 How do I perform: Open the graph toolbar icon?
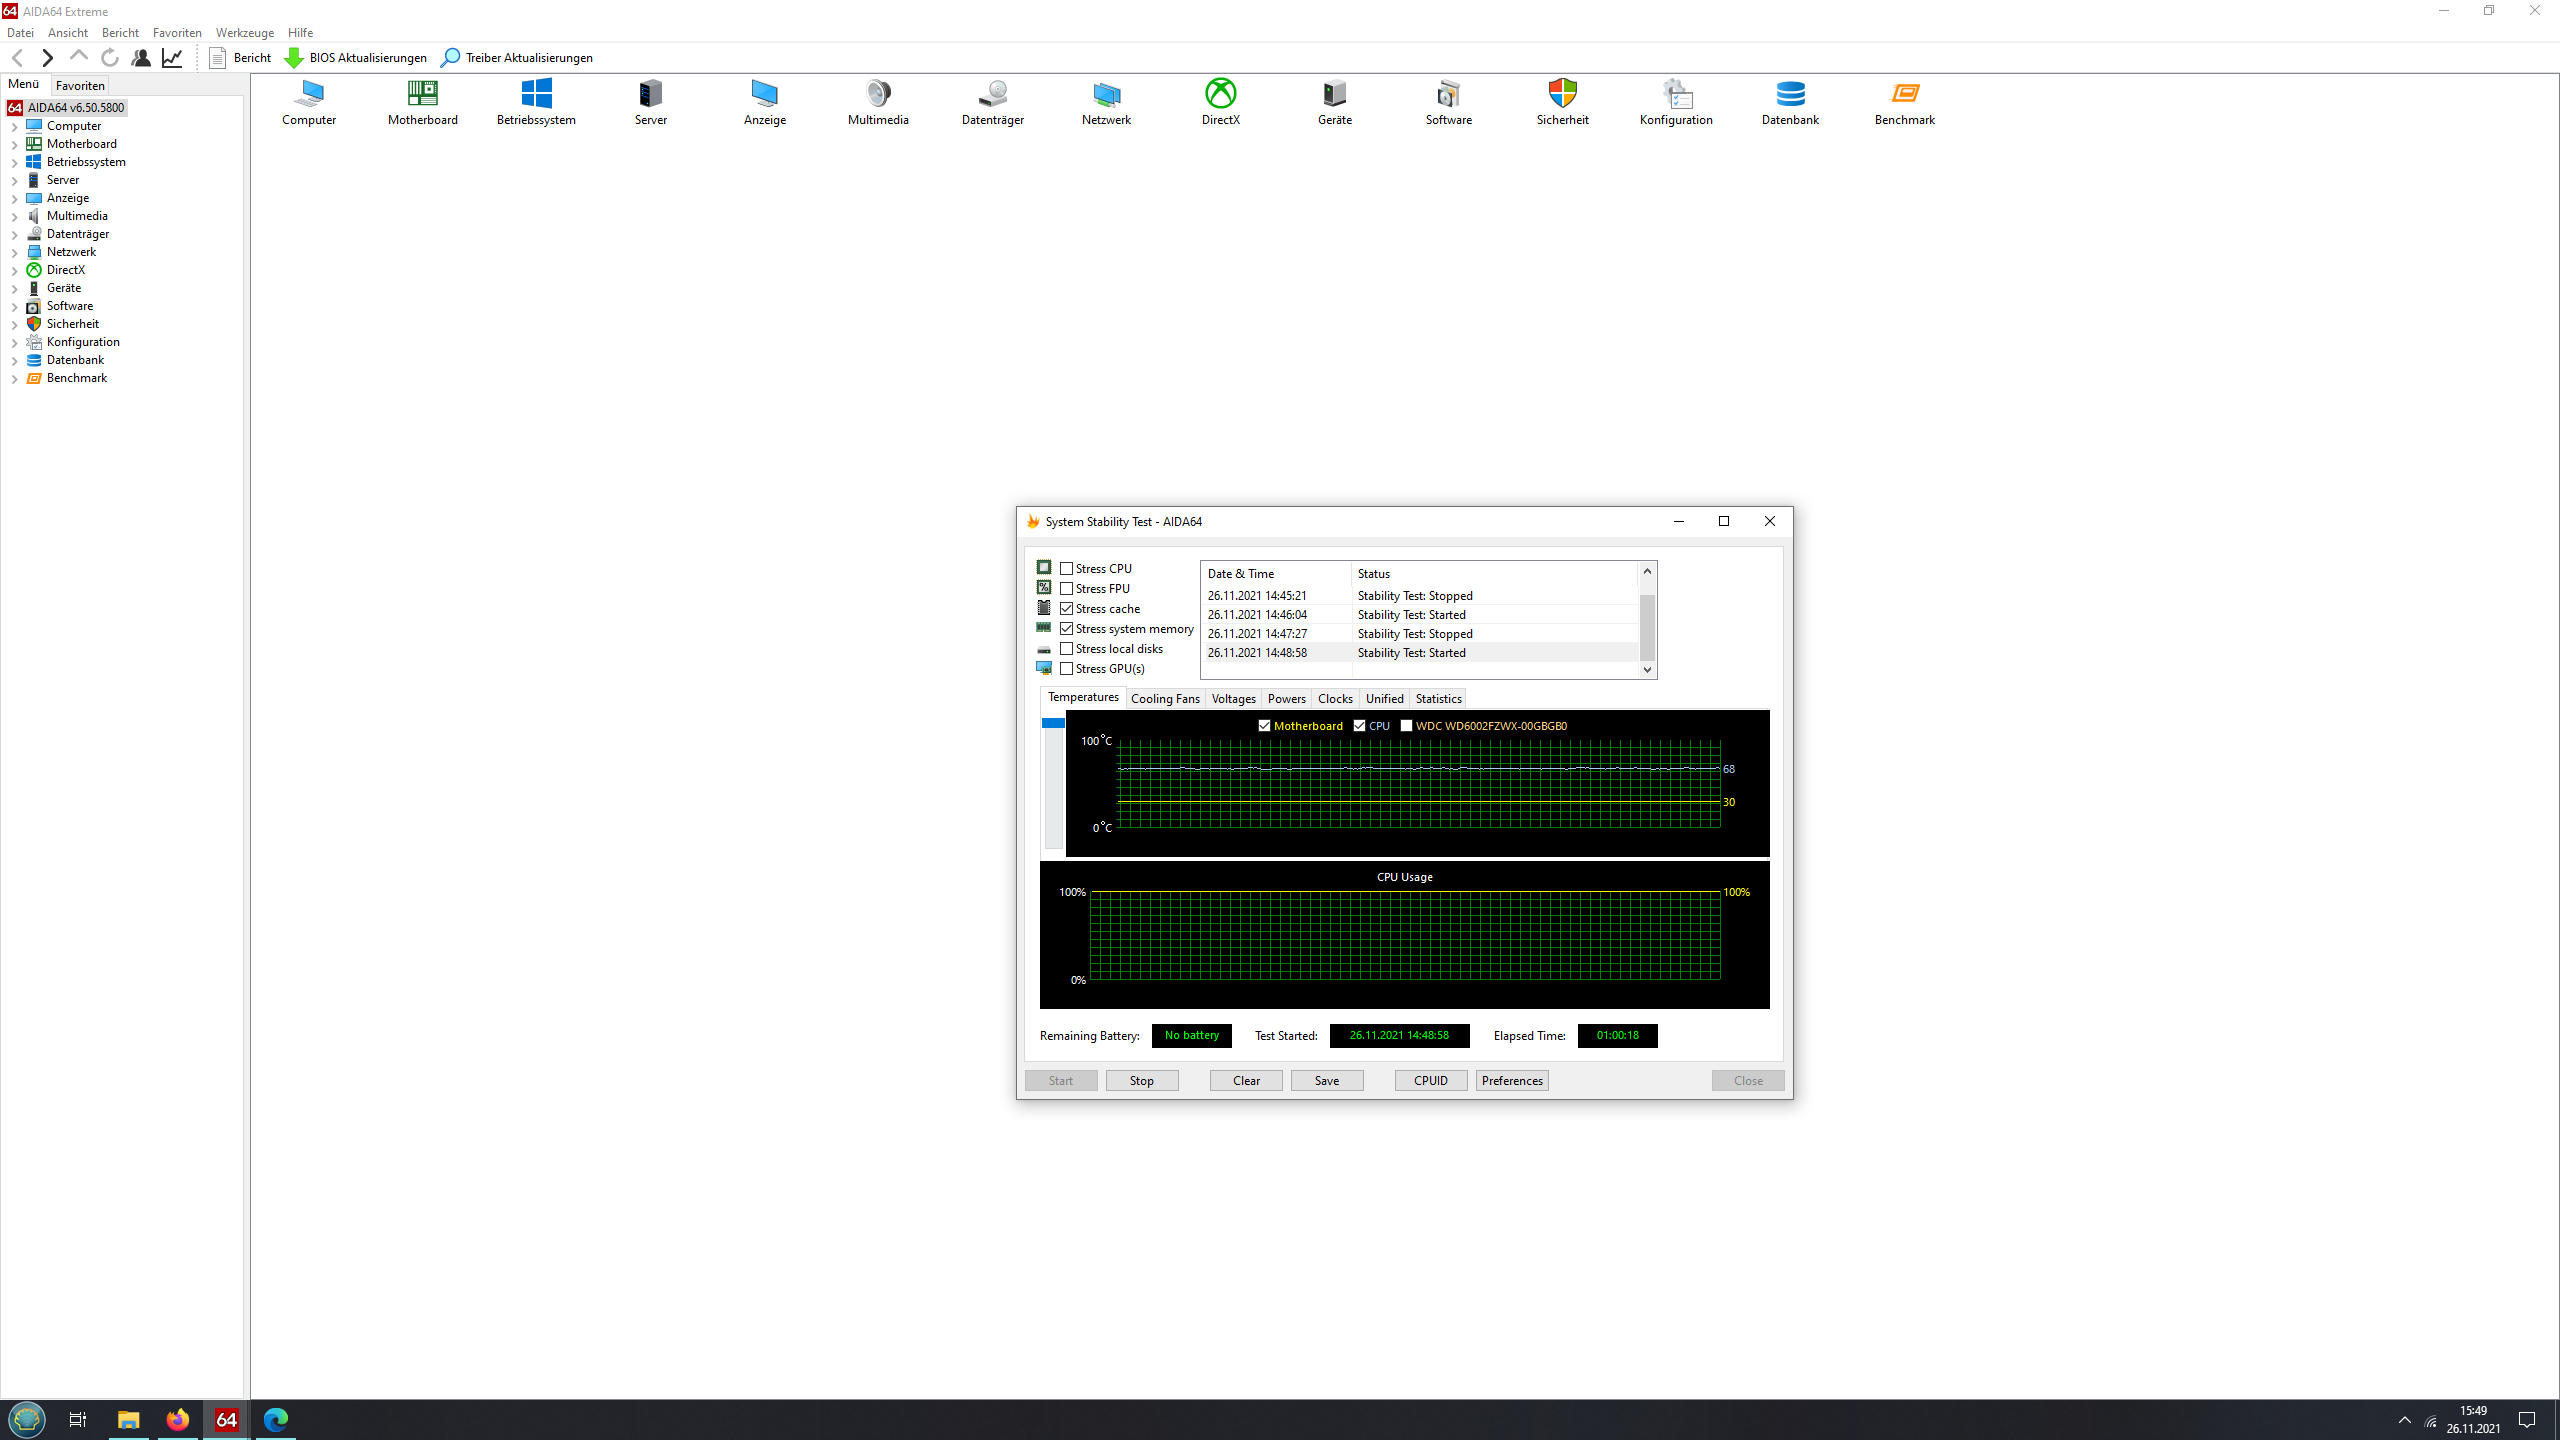coord(172,58)
